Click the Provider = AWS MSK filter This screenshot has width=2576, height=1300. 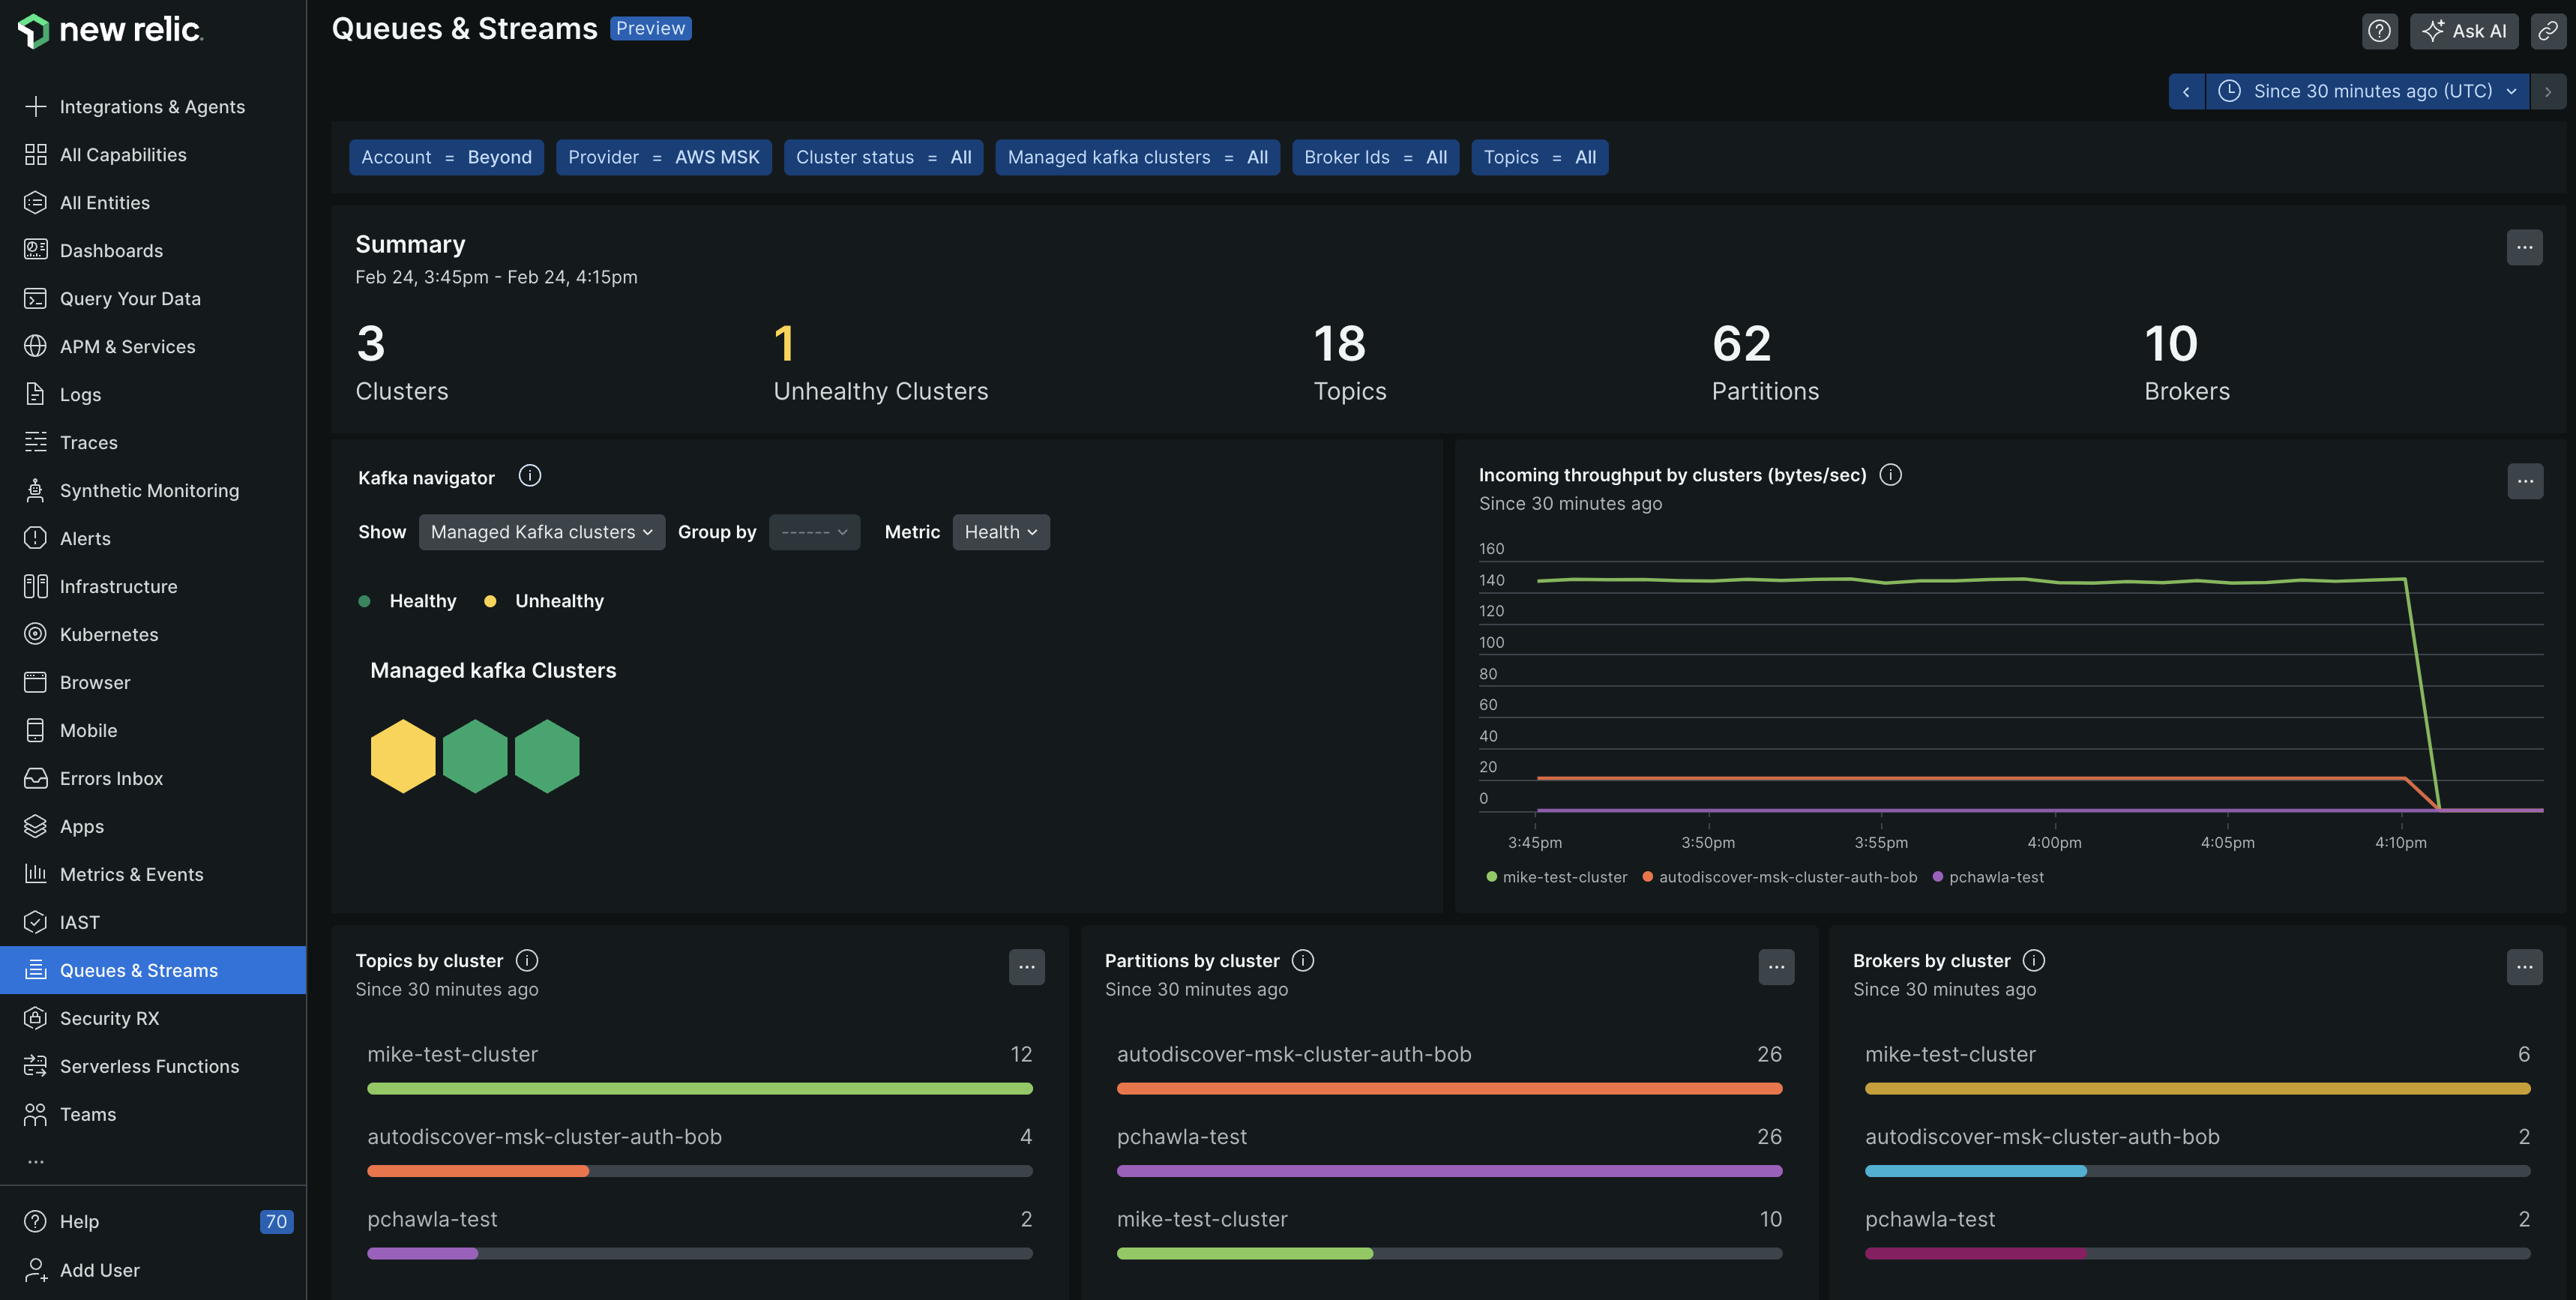click(x=663, y=157)
